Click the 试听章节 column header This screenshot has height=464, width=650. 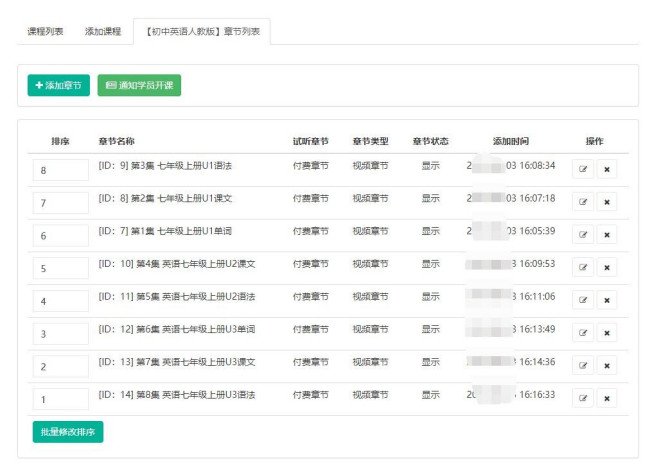click(310, 141)
